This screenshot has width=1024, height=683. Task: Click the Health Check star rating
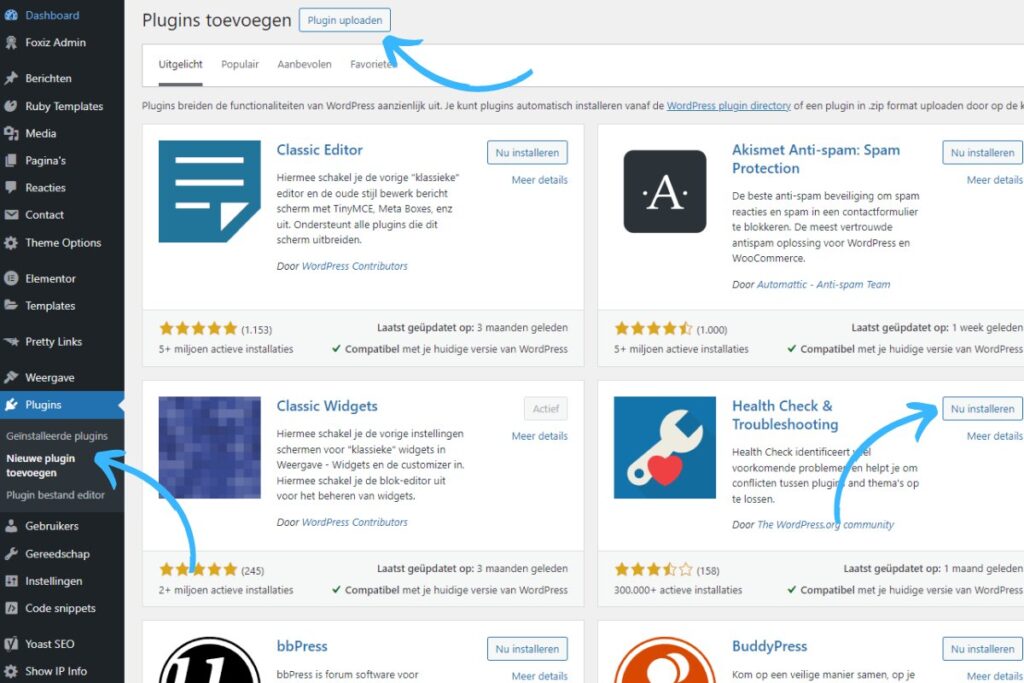(653, 569)
